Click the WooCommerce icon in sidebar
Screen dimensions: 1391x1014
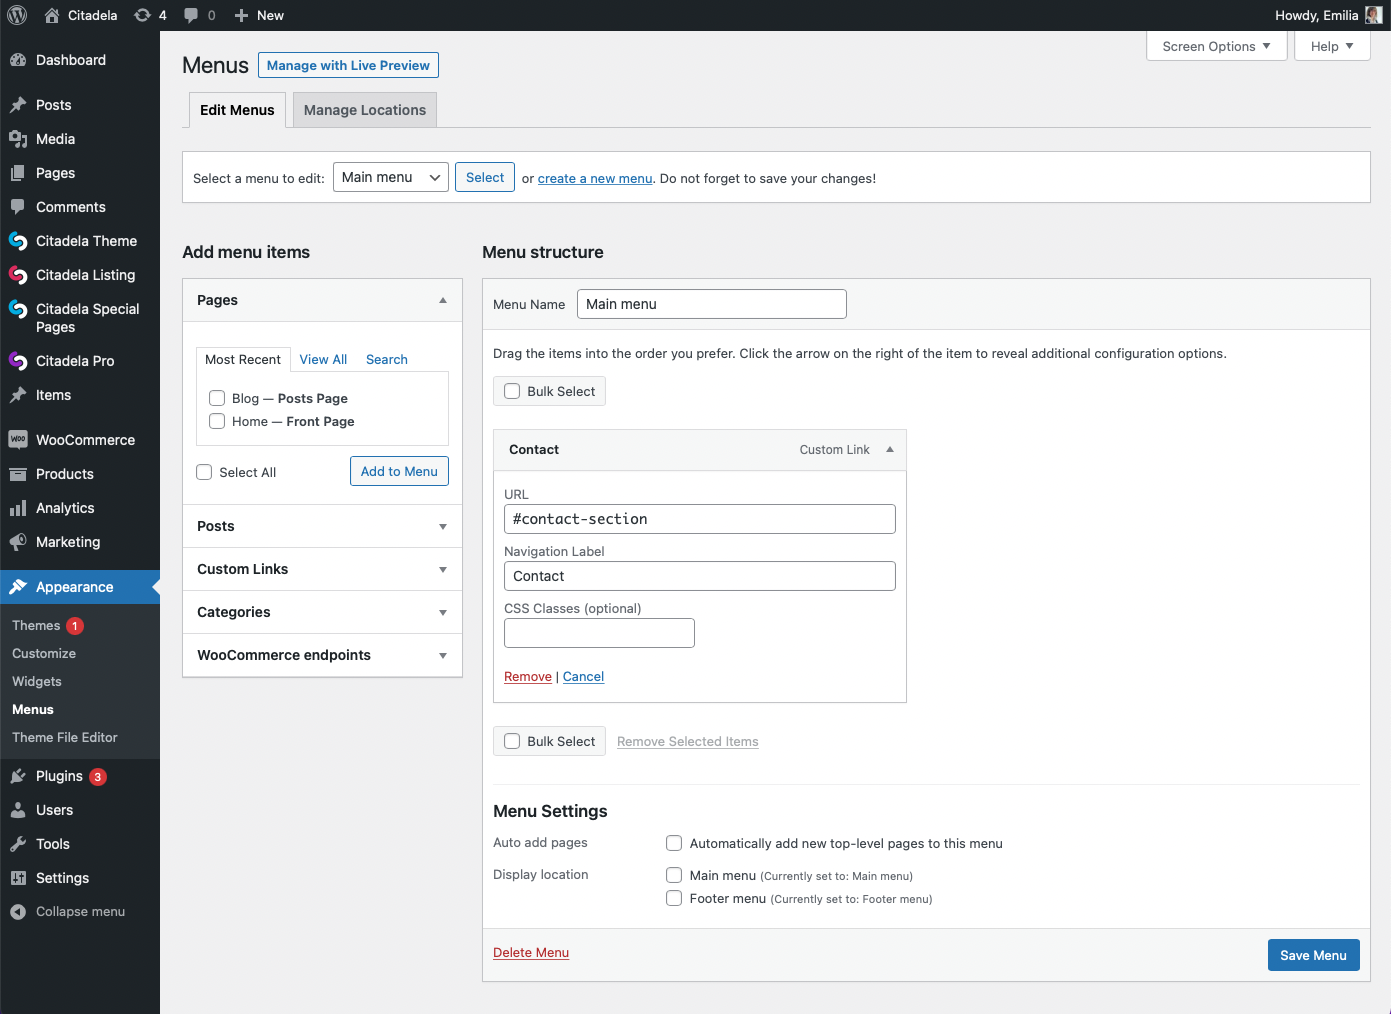(x=18, y=440)
